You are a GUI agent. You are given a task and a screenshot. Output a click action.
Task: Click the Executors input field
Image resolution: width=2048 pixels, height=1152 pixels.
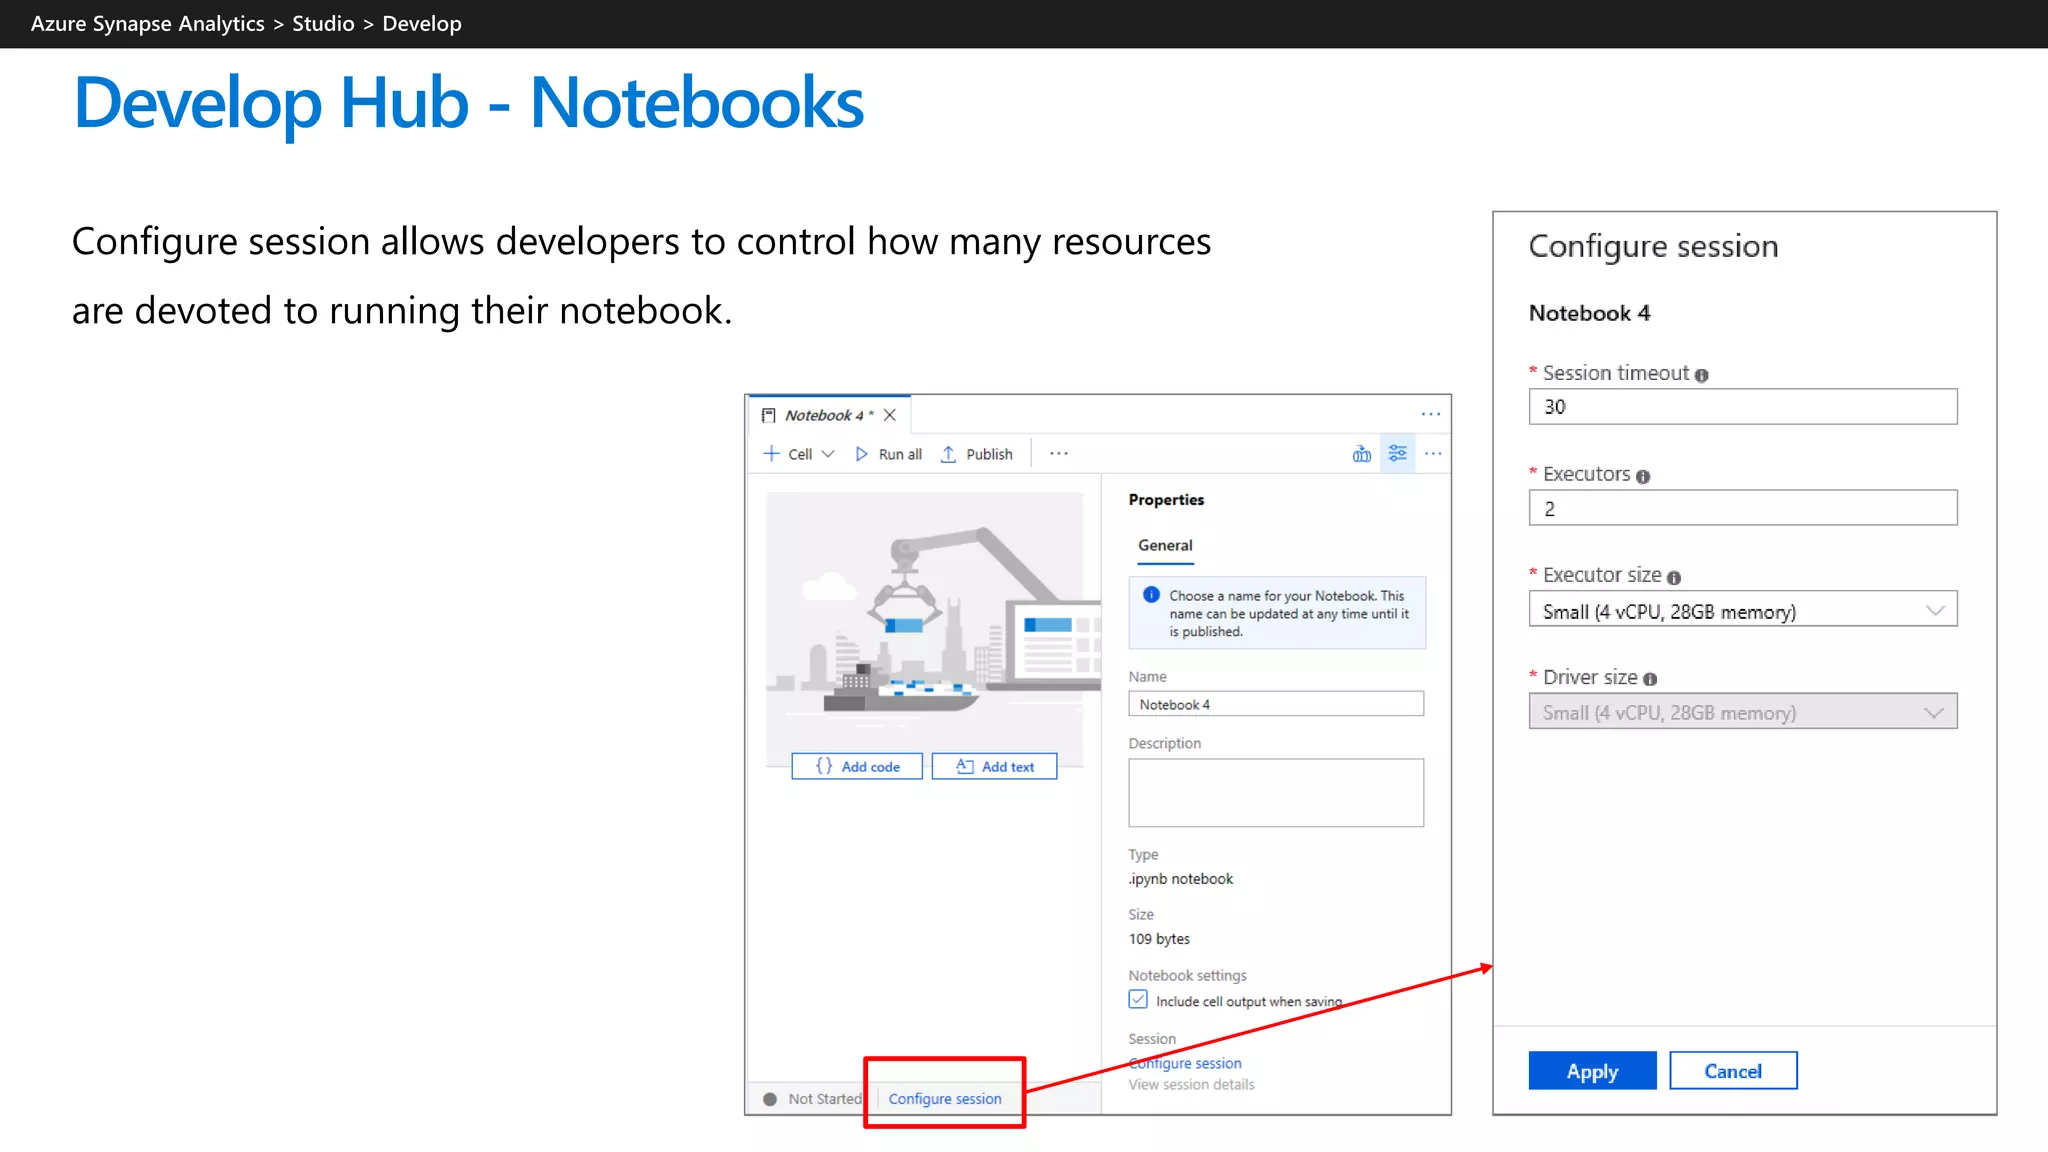click(x=1742, y=508)
